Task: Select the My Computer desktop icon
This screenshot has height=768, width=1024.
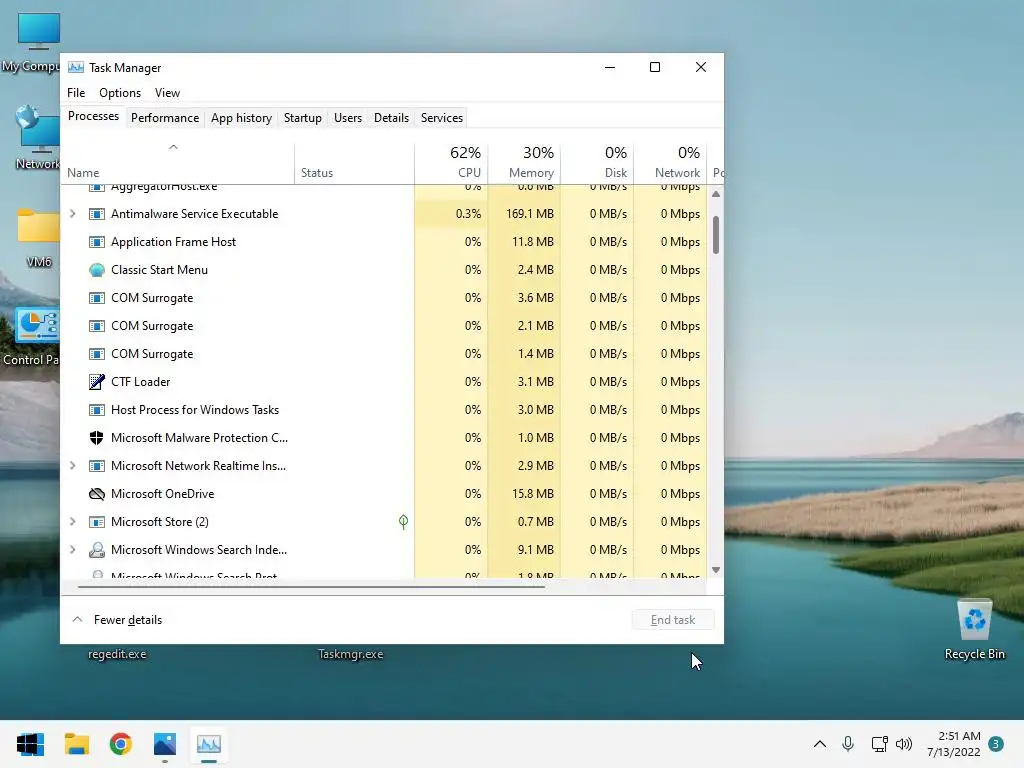Action: tap(31, 42)
